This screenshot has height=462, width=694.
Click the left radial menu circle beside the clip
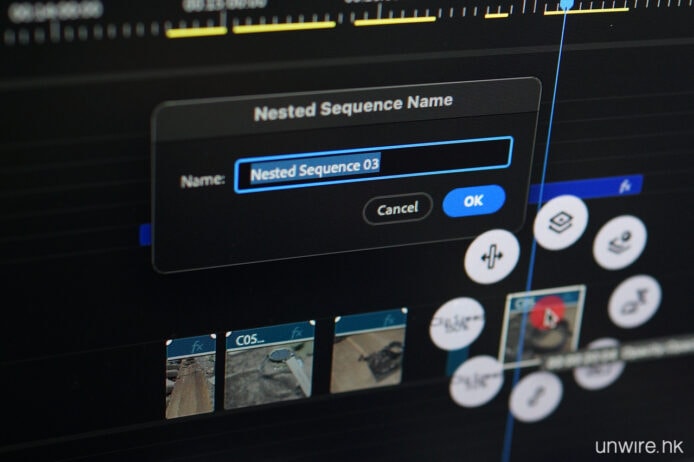[458, 323]
